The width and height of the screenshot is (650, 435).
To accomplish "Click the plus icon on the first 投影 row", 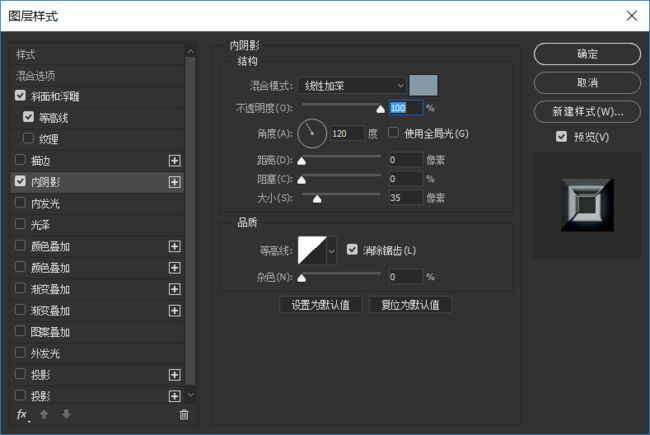I will tap(175, 375).
